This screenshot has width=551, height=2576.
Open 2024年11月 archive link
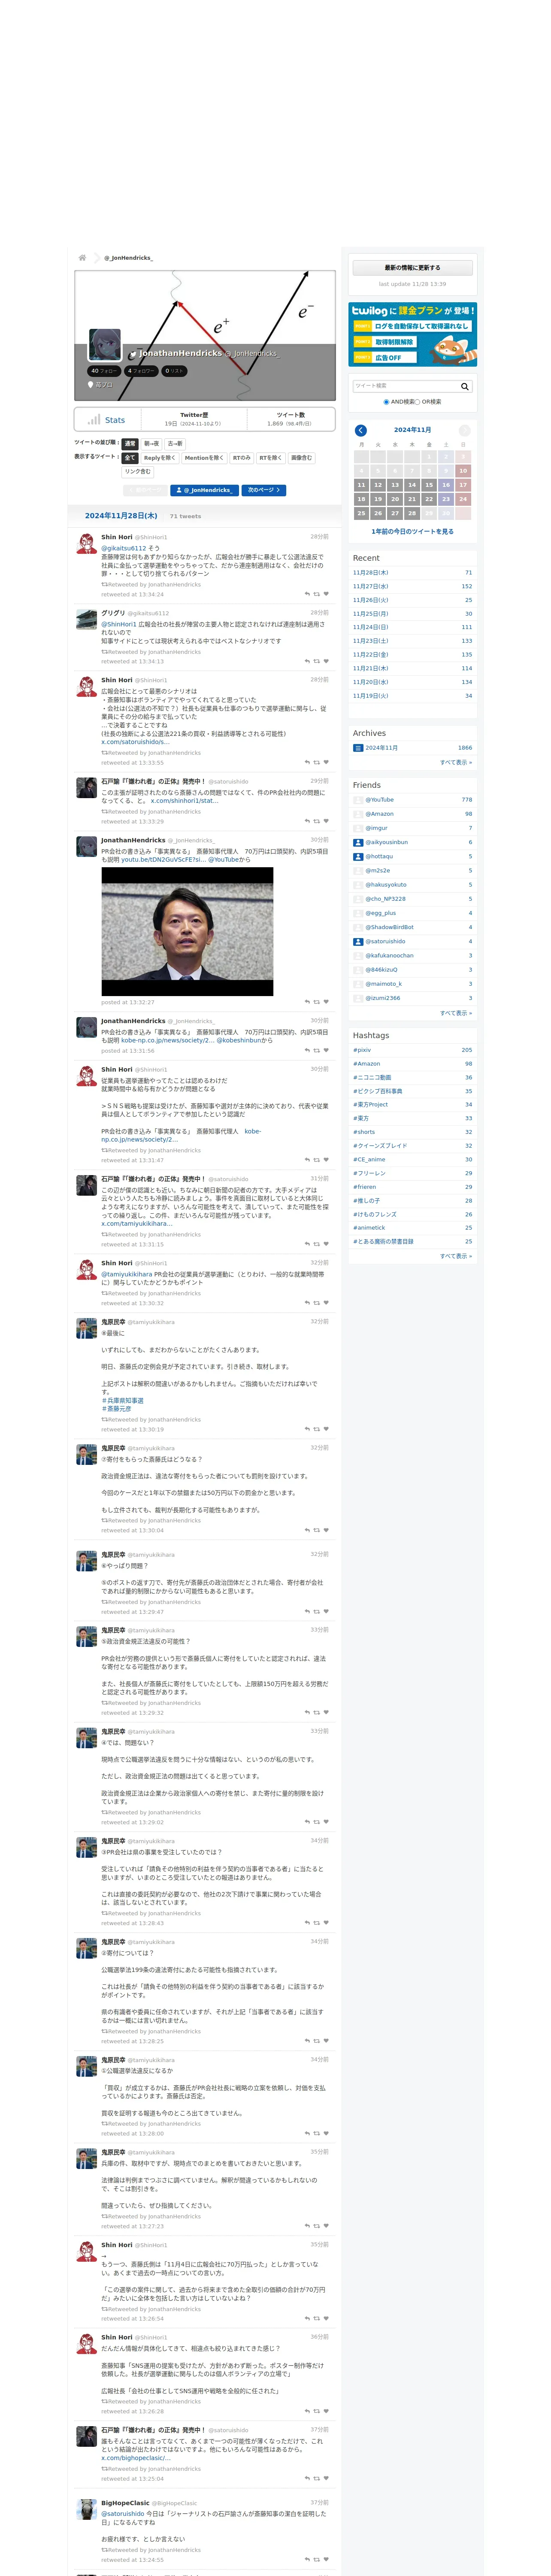382,748
